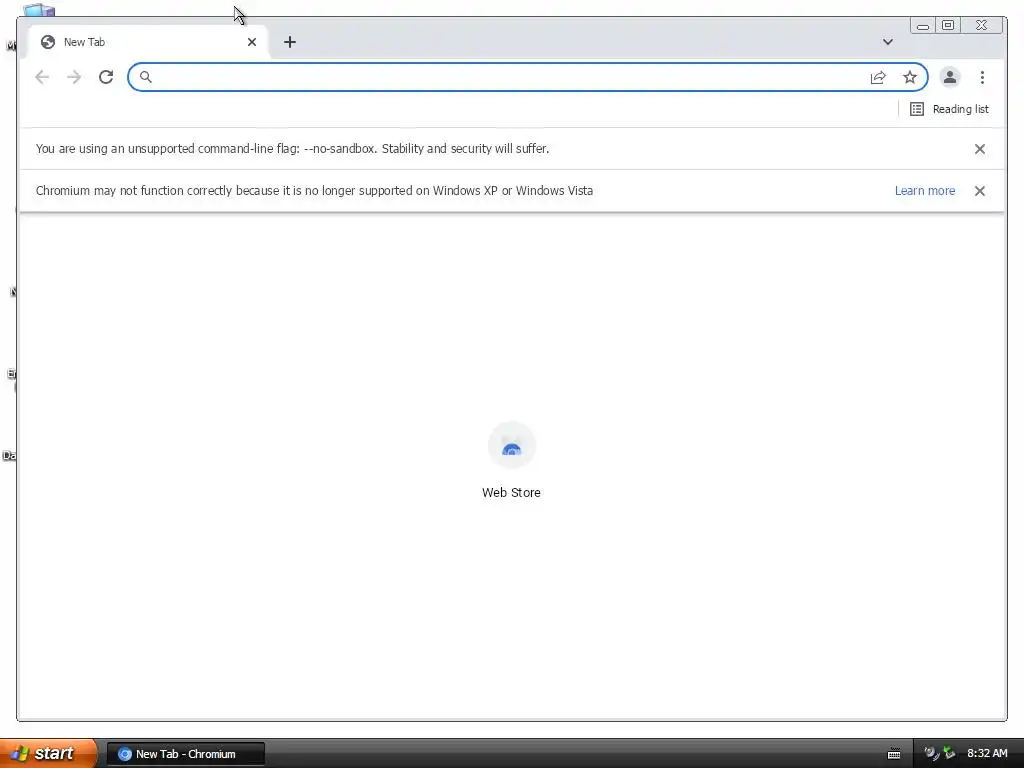Click the 8:32 AM system clock
The image size is (1024, 768).
[x=987, y=754]
